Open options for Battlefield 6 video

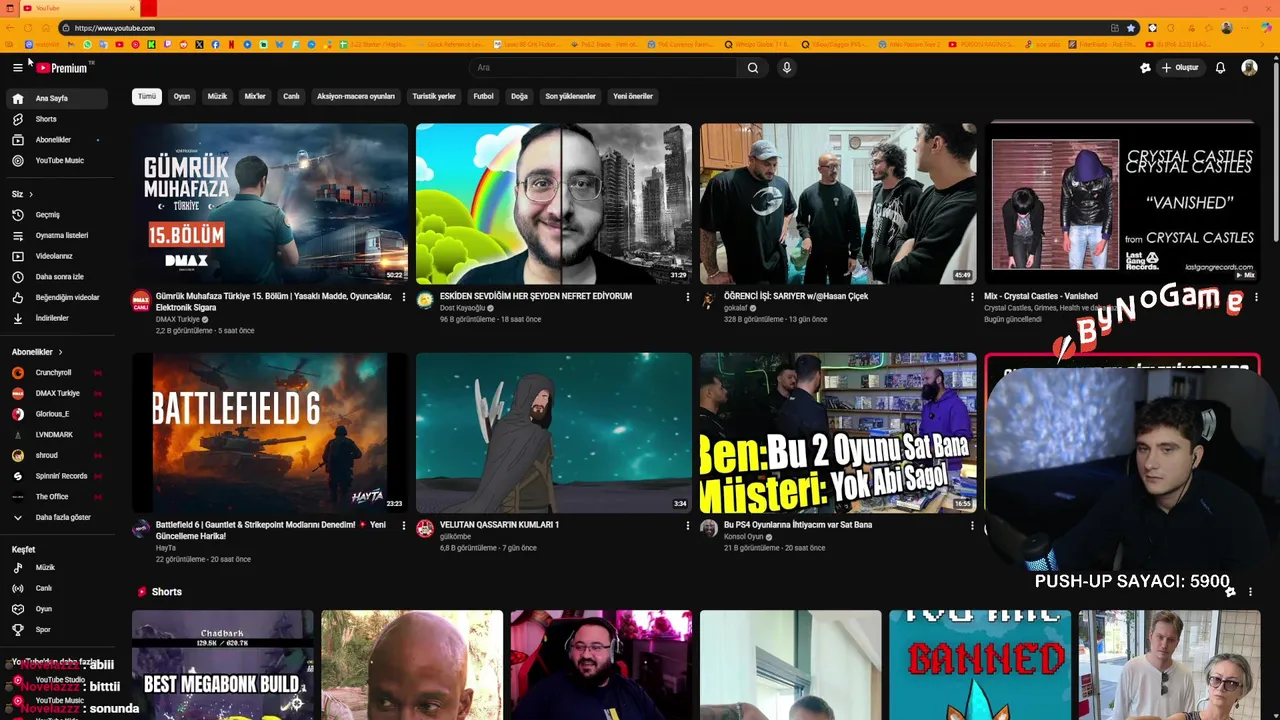click(404, 525)
